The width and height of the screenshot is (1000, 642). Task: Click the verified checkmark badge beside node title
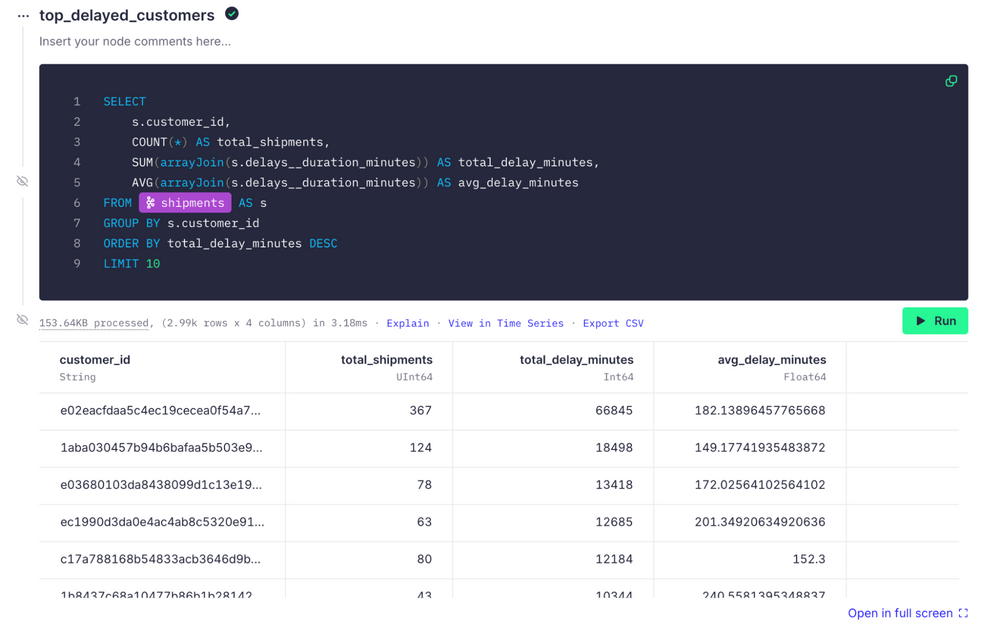coord(230,15)
